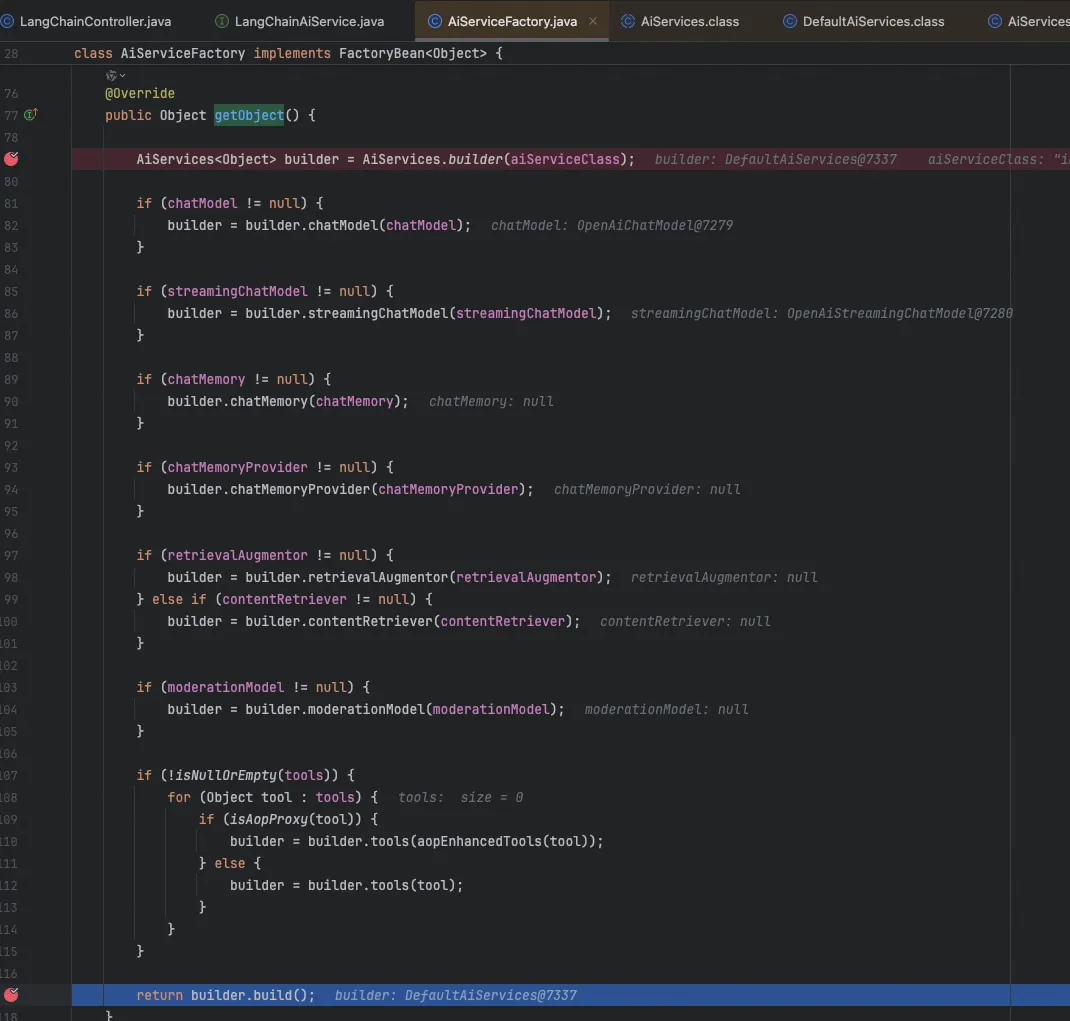Click the AiServices.class tab file icon
1070x1021 pixels.
[627, 21]
